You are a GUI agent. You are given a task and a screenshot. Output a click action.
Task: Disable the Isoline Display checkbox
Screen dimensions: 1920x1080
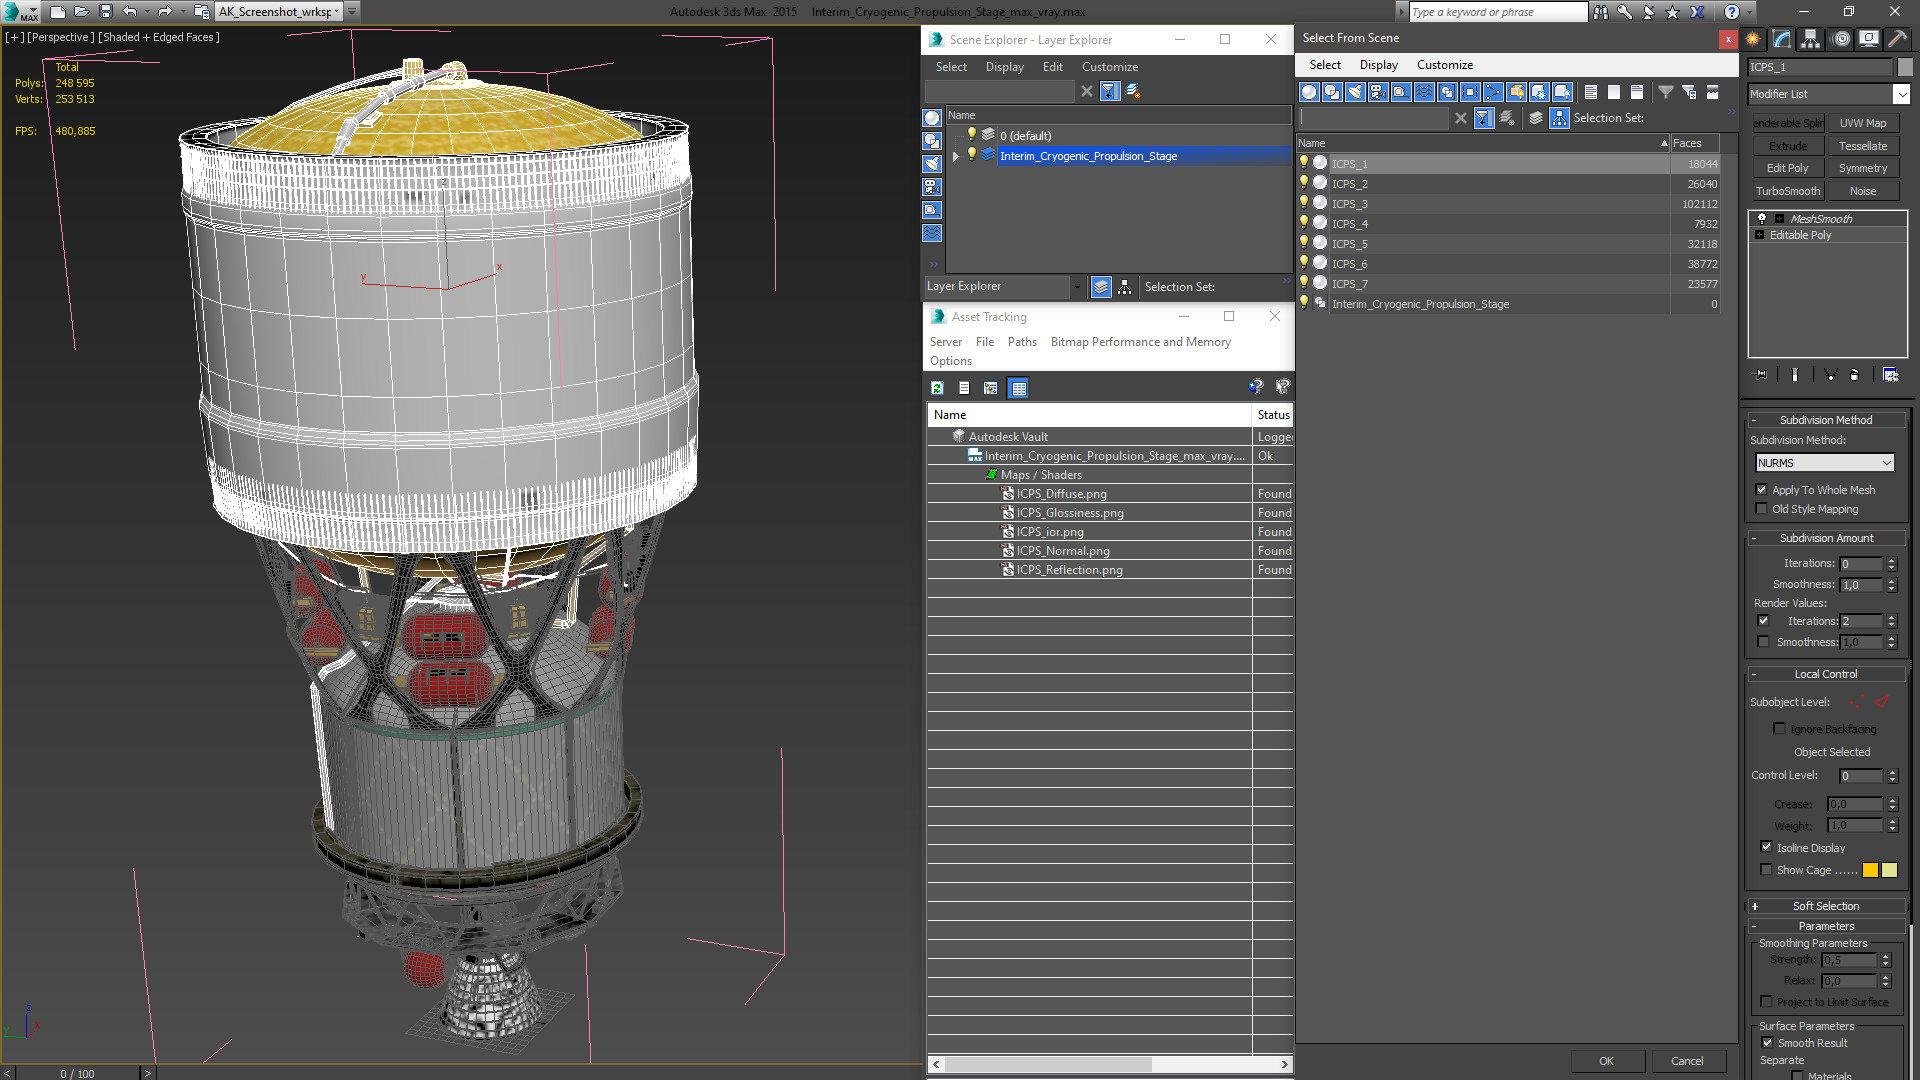click(x=1766, y=847)
